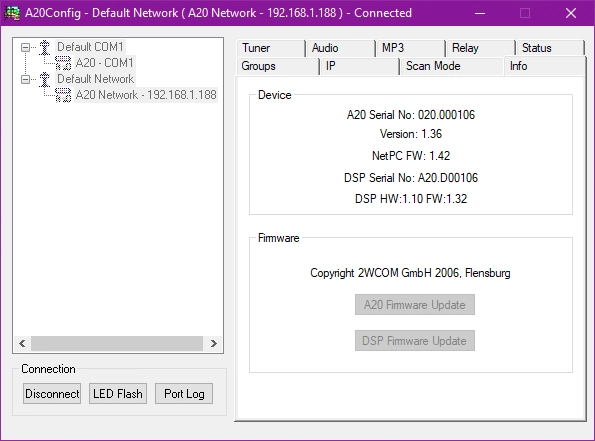Open the Audio tab
This screenshot has width=595, height=441.
click(340, 48)
